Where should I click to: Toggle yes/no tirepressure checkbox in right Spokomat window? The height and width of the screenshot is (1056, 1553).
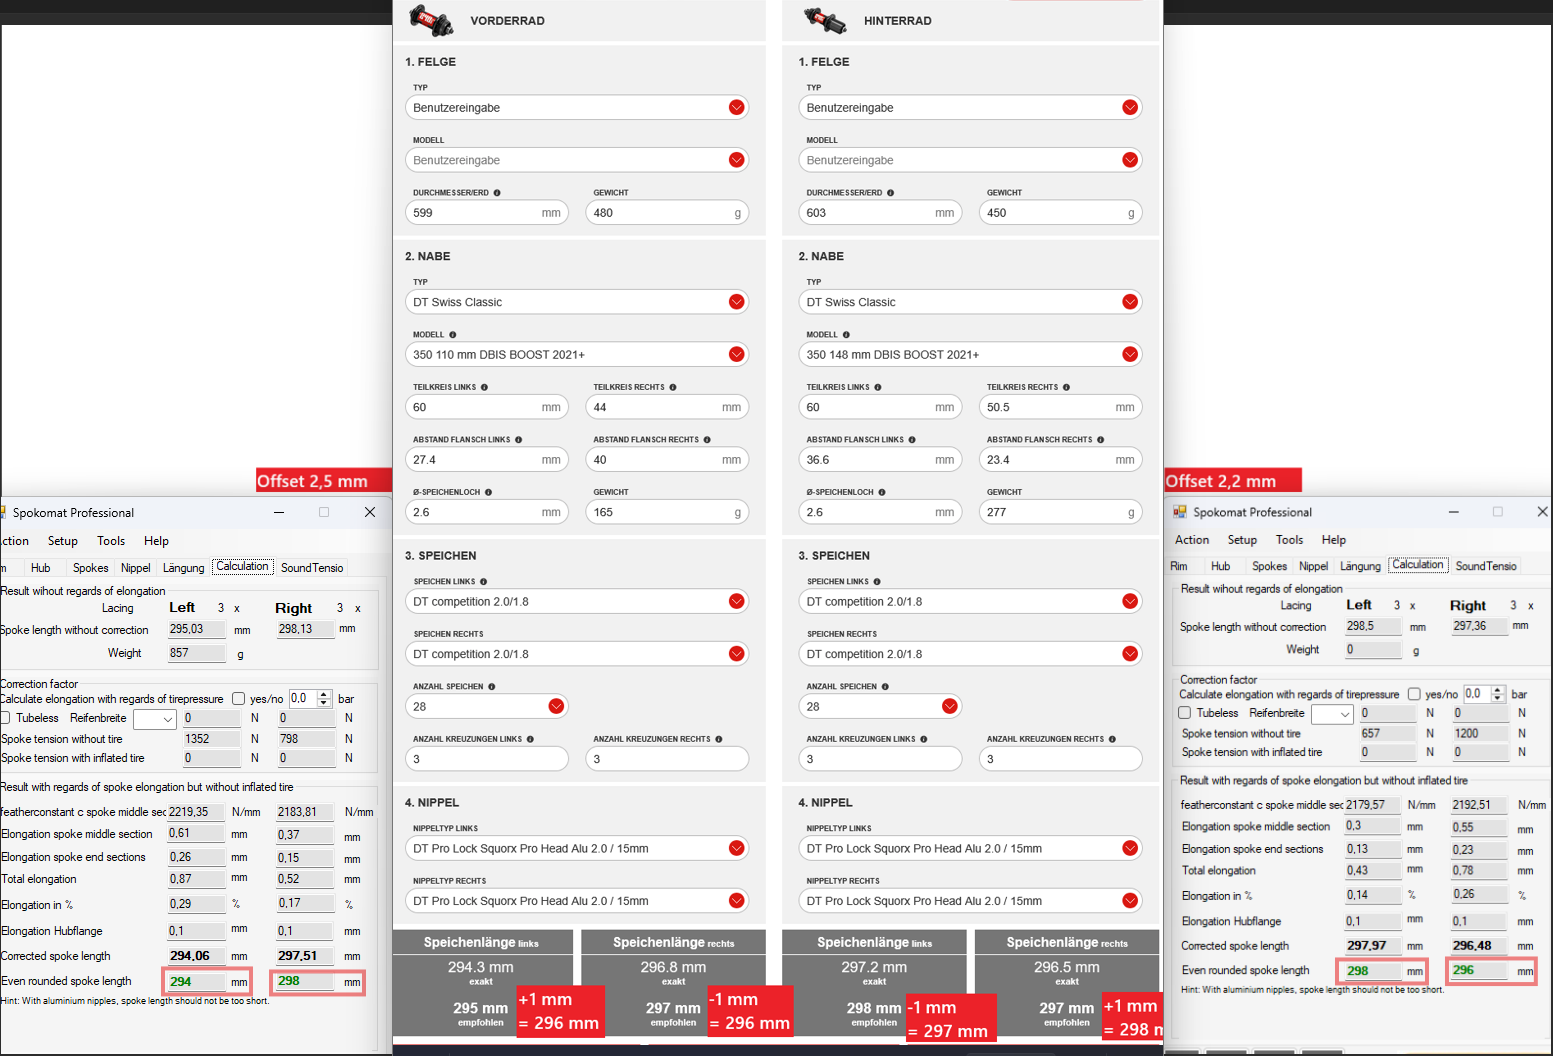1414,694
